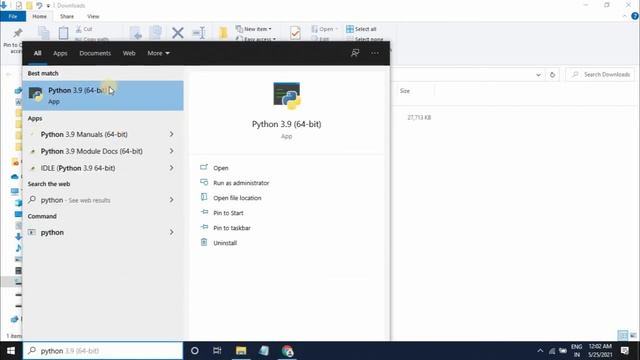Open Task View from taskbar
Screen dimensions: 640x360
tap(217, 351)
